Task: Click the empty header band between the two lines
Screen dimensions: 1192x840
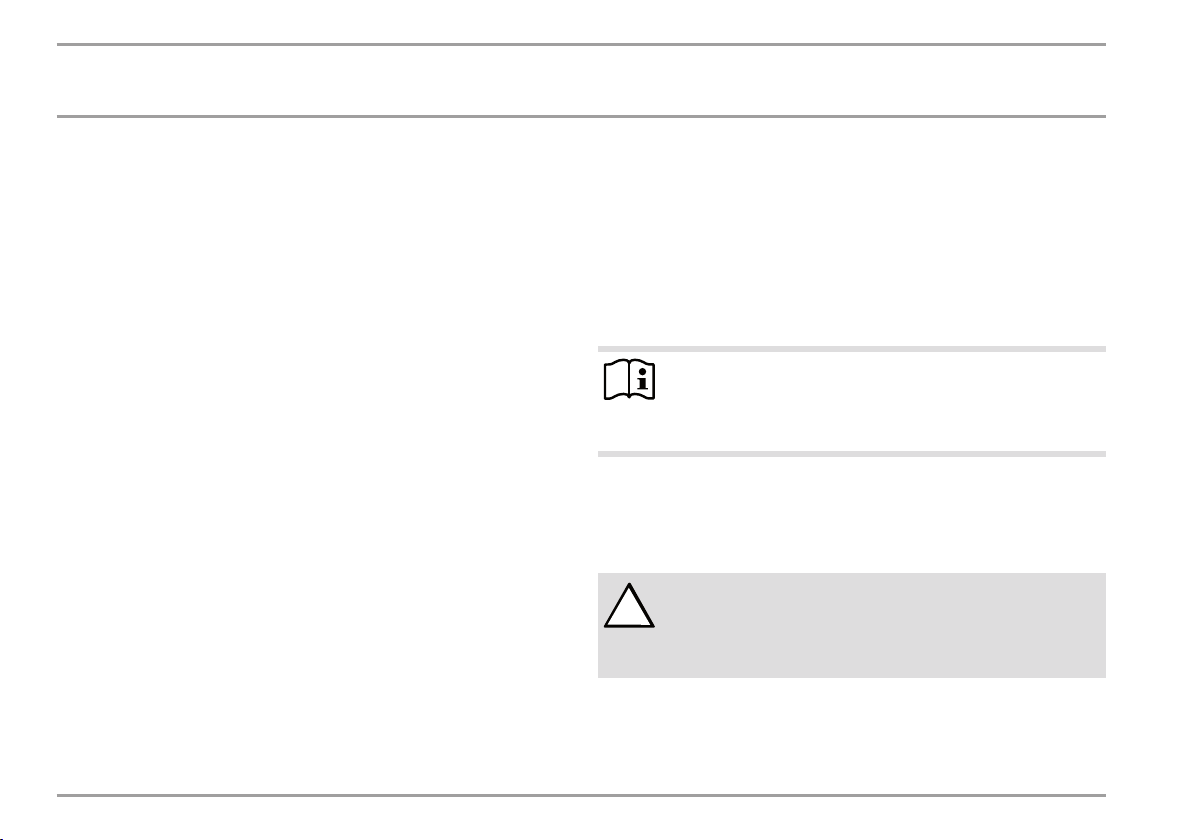Action: point(582,81)
